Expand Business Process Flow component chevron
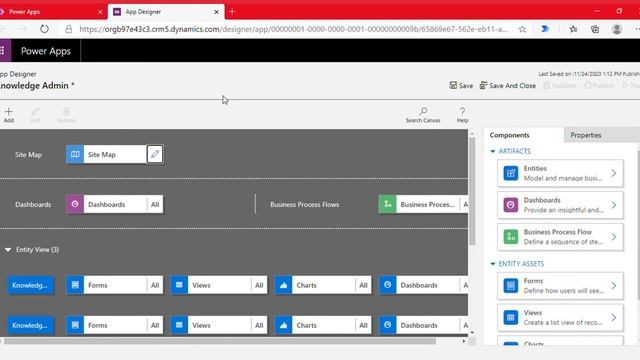 [x=613, y=237]
